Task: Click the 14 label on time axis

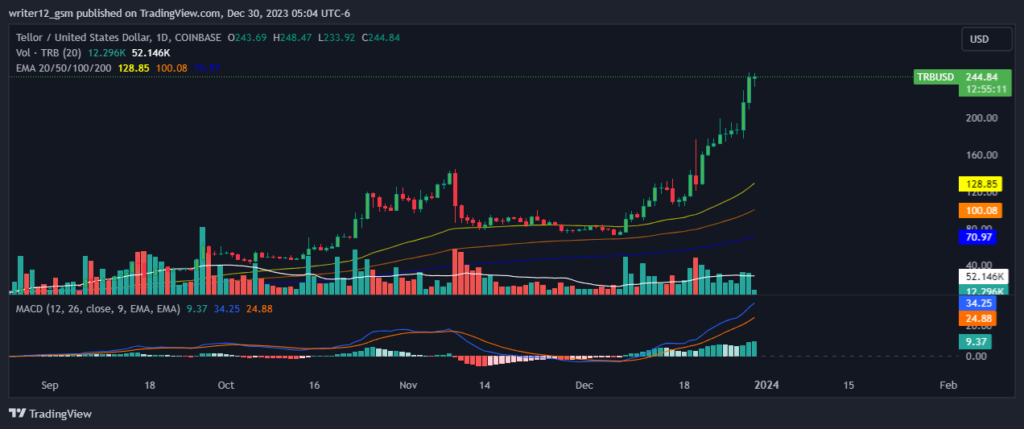Action: click(x=485, y=386)
